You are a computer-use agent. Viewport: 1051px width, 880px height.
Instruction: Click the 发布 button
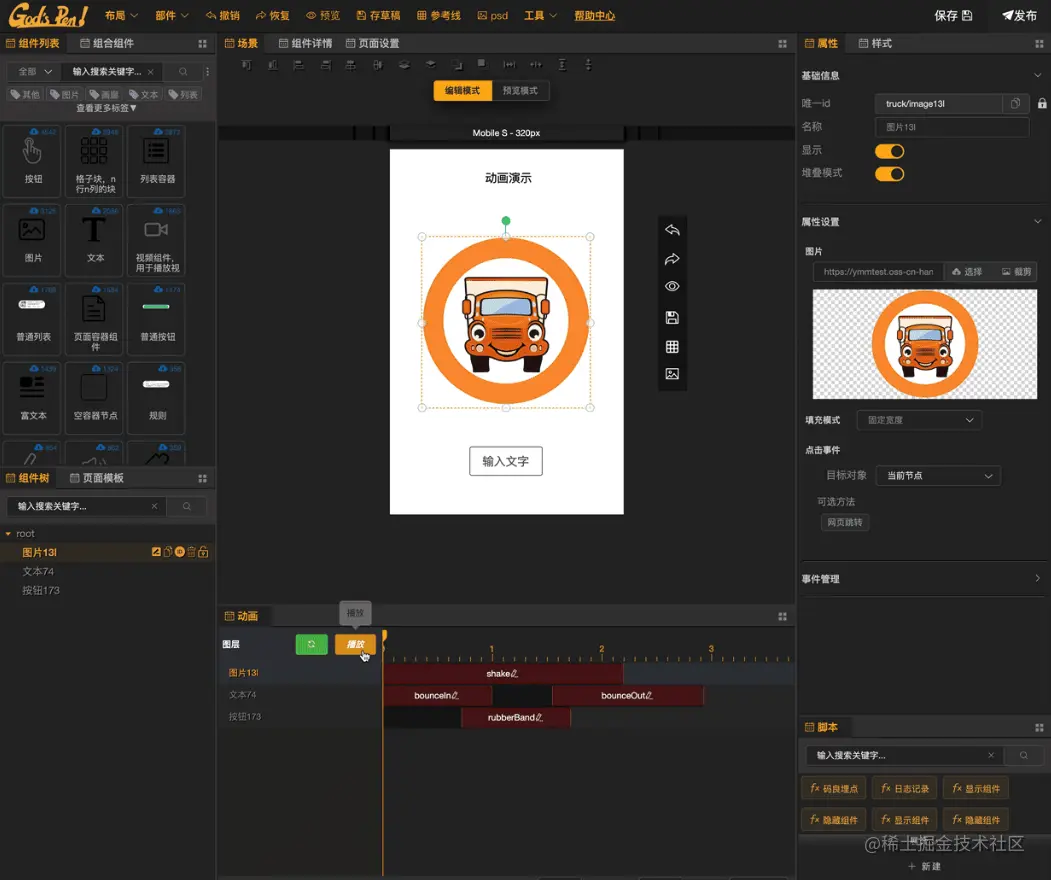(x=1019, y=15)
